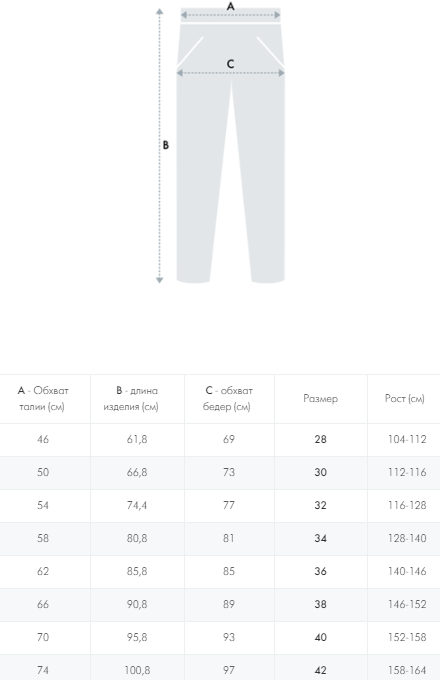Click the 'Рост (см)' column header
This screenshot has height=680, width=440.
404,399
